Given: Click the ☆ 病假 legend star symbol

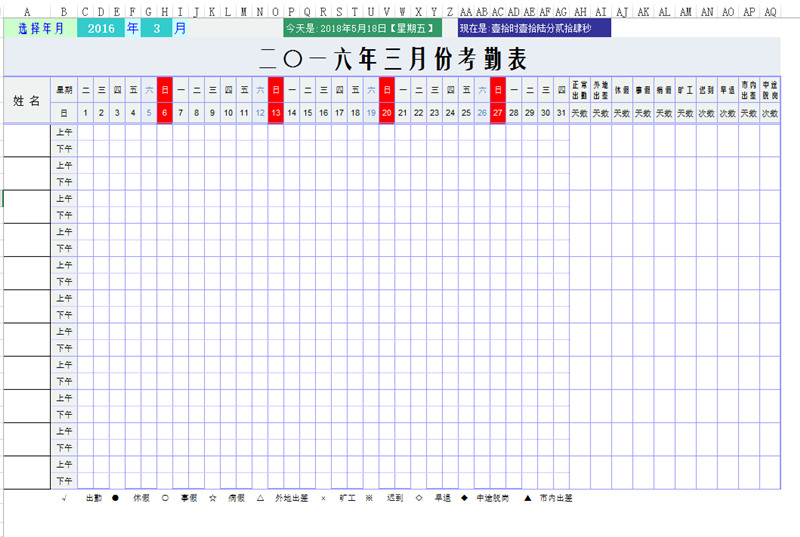Looking at the screenshot, I should tap(212, 497).
